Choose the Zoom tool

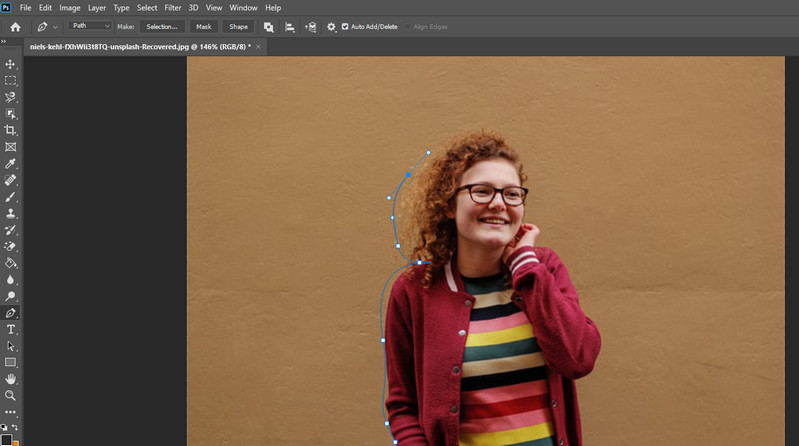[11, 395]
